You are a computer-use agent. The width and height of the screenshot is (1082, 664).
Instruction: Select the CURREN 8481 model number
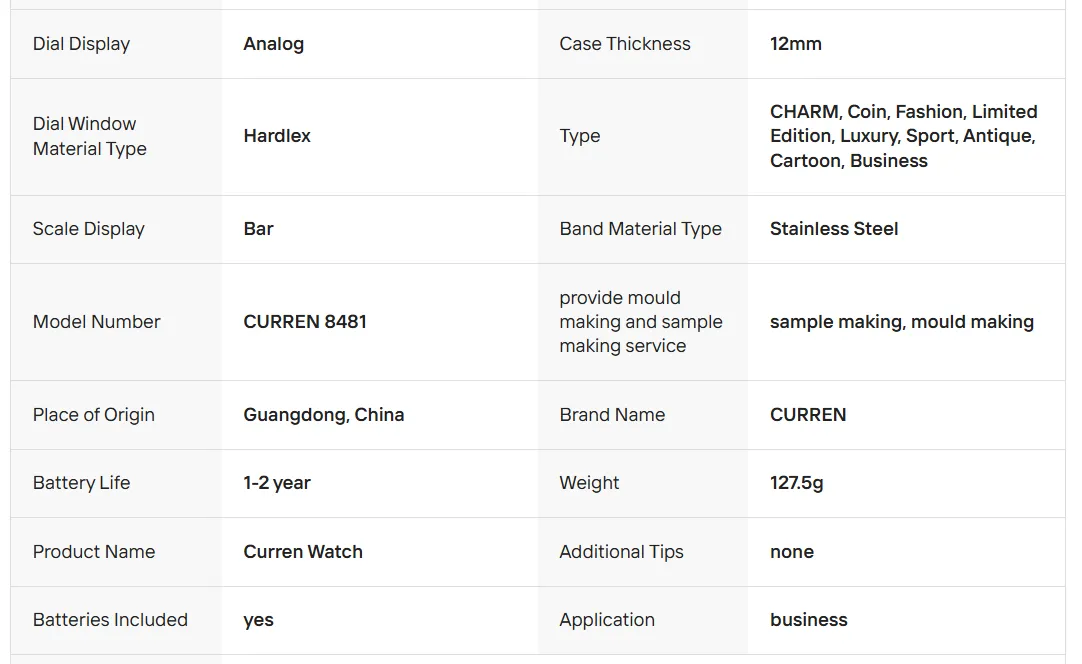[304, 322]
